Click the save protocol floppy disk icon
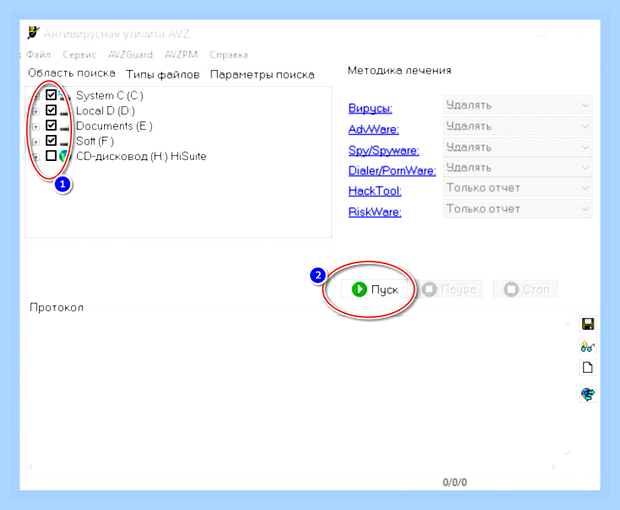Viewport: 620px width, 510px height. coord(588,324)
